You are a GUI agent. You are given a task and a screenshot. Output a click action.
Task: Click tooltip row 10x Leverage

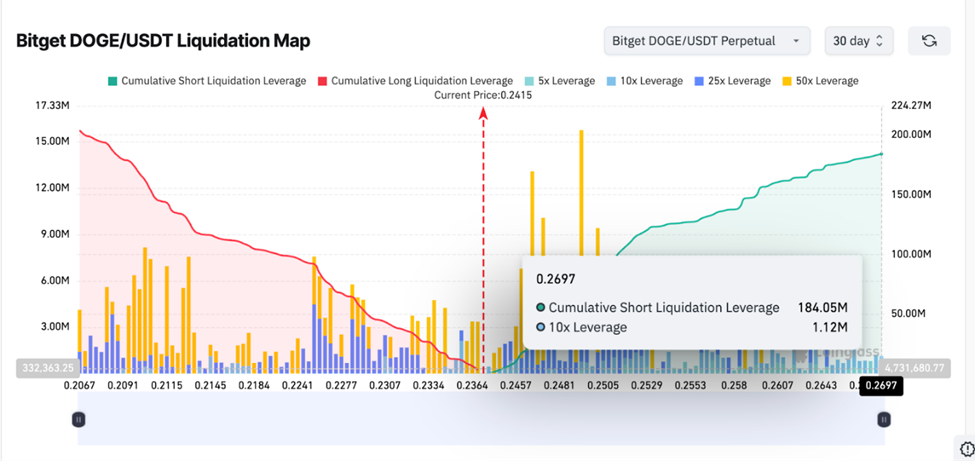[691, 327]
